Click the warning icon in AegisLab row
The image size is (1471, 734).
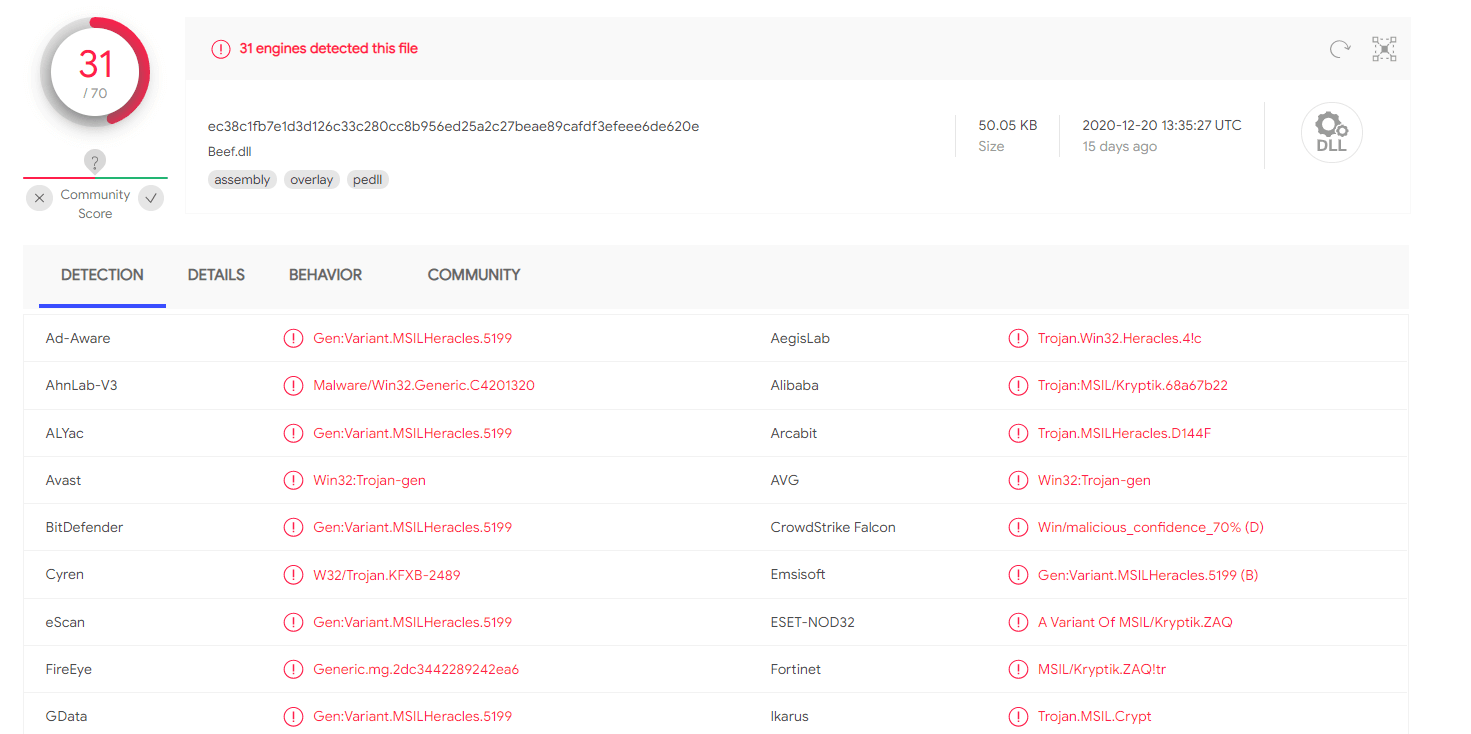pos(1018,338)
